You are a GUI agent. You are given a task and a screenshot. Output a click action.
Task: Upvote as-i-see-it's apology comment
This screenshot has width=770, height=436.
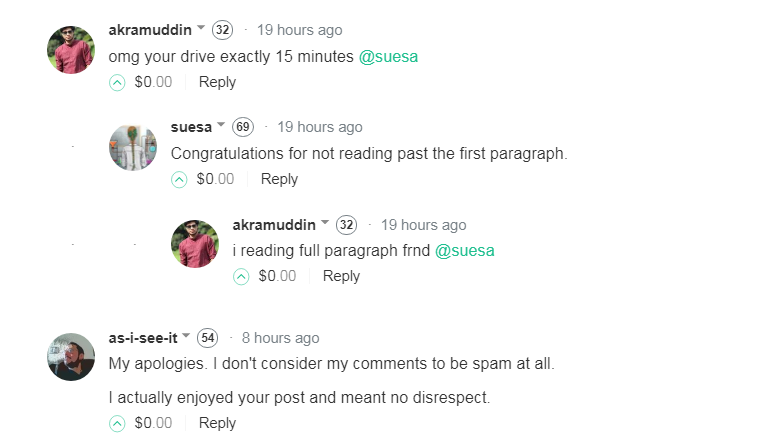[117, 424]
